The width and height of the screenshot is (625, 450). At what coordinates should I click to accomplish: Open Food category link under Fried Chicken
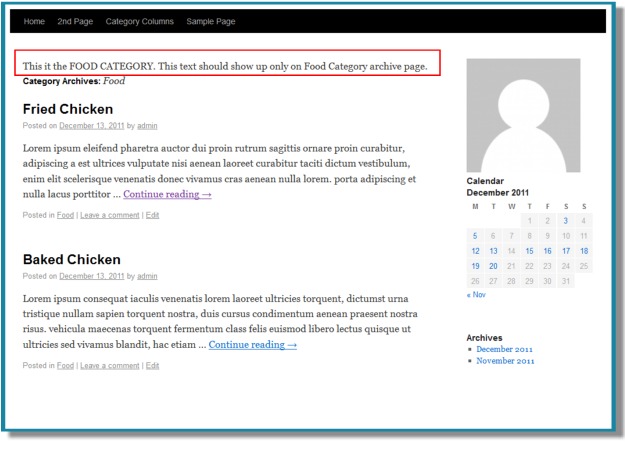click(65, 215)
